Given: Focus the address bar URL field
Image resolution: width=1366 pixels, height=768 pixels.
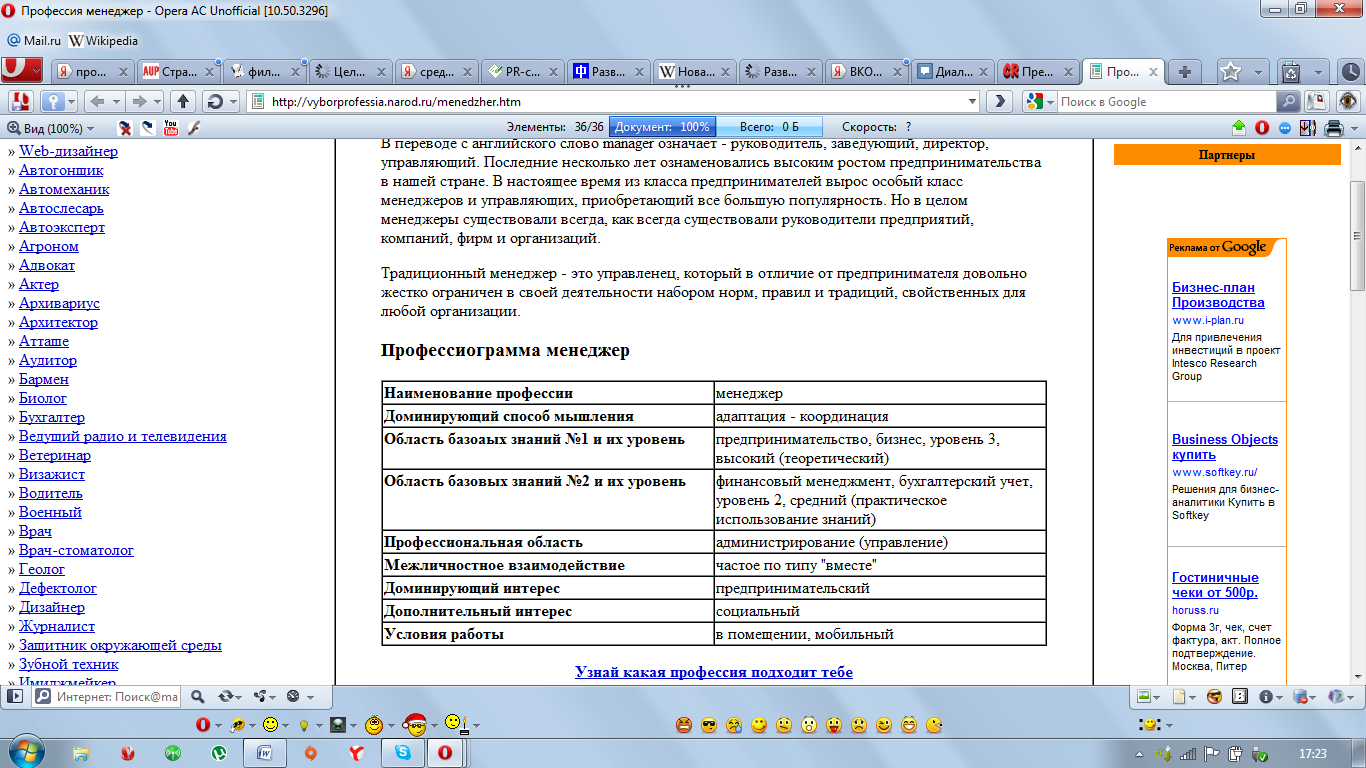Looking at the screenshot, I should point(612,101).
